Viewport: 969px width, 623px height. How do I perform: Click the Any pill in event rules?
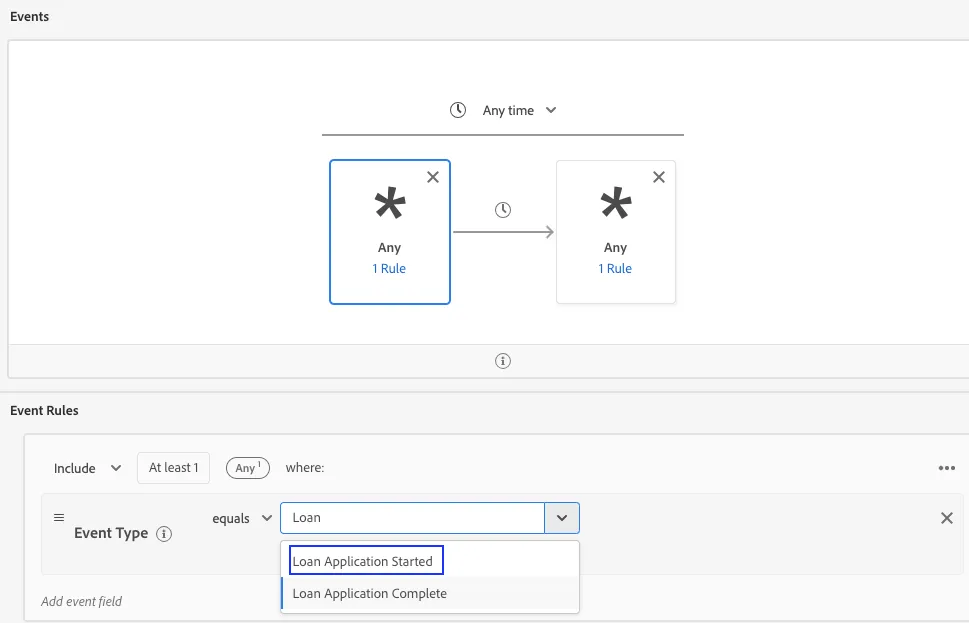pyautogui.click(x=248, y=468)
